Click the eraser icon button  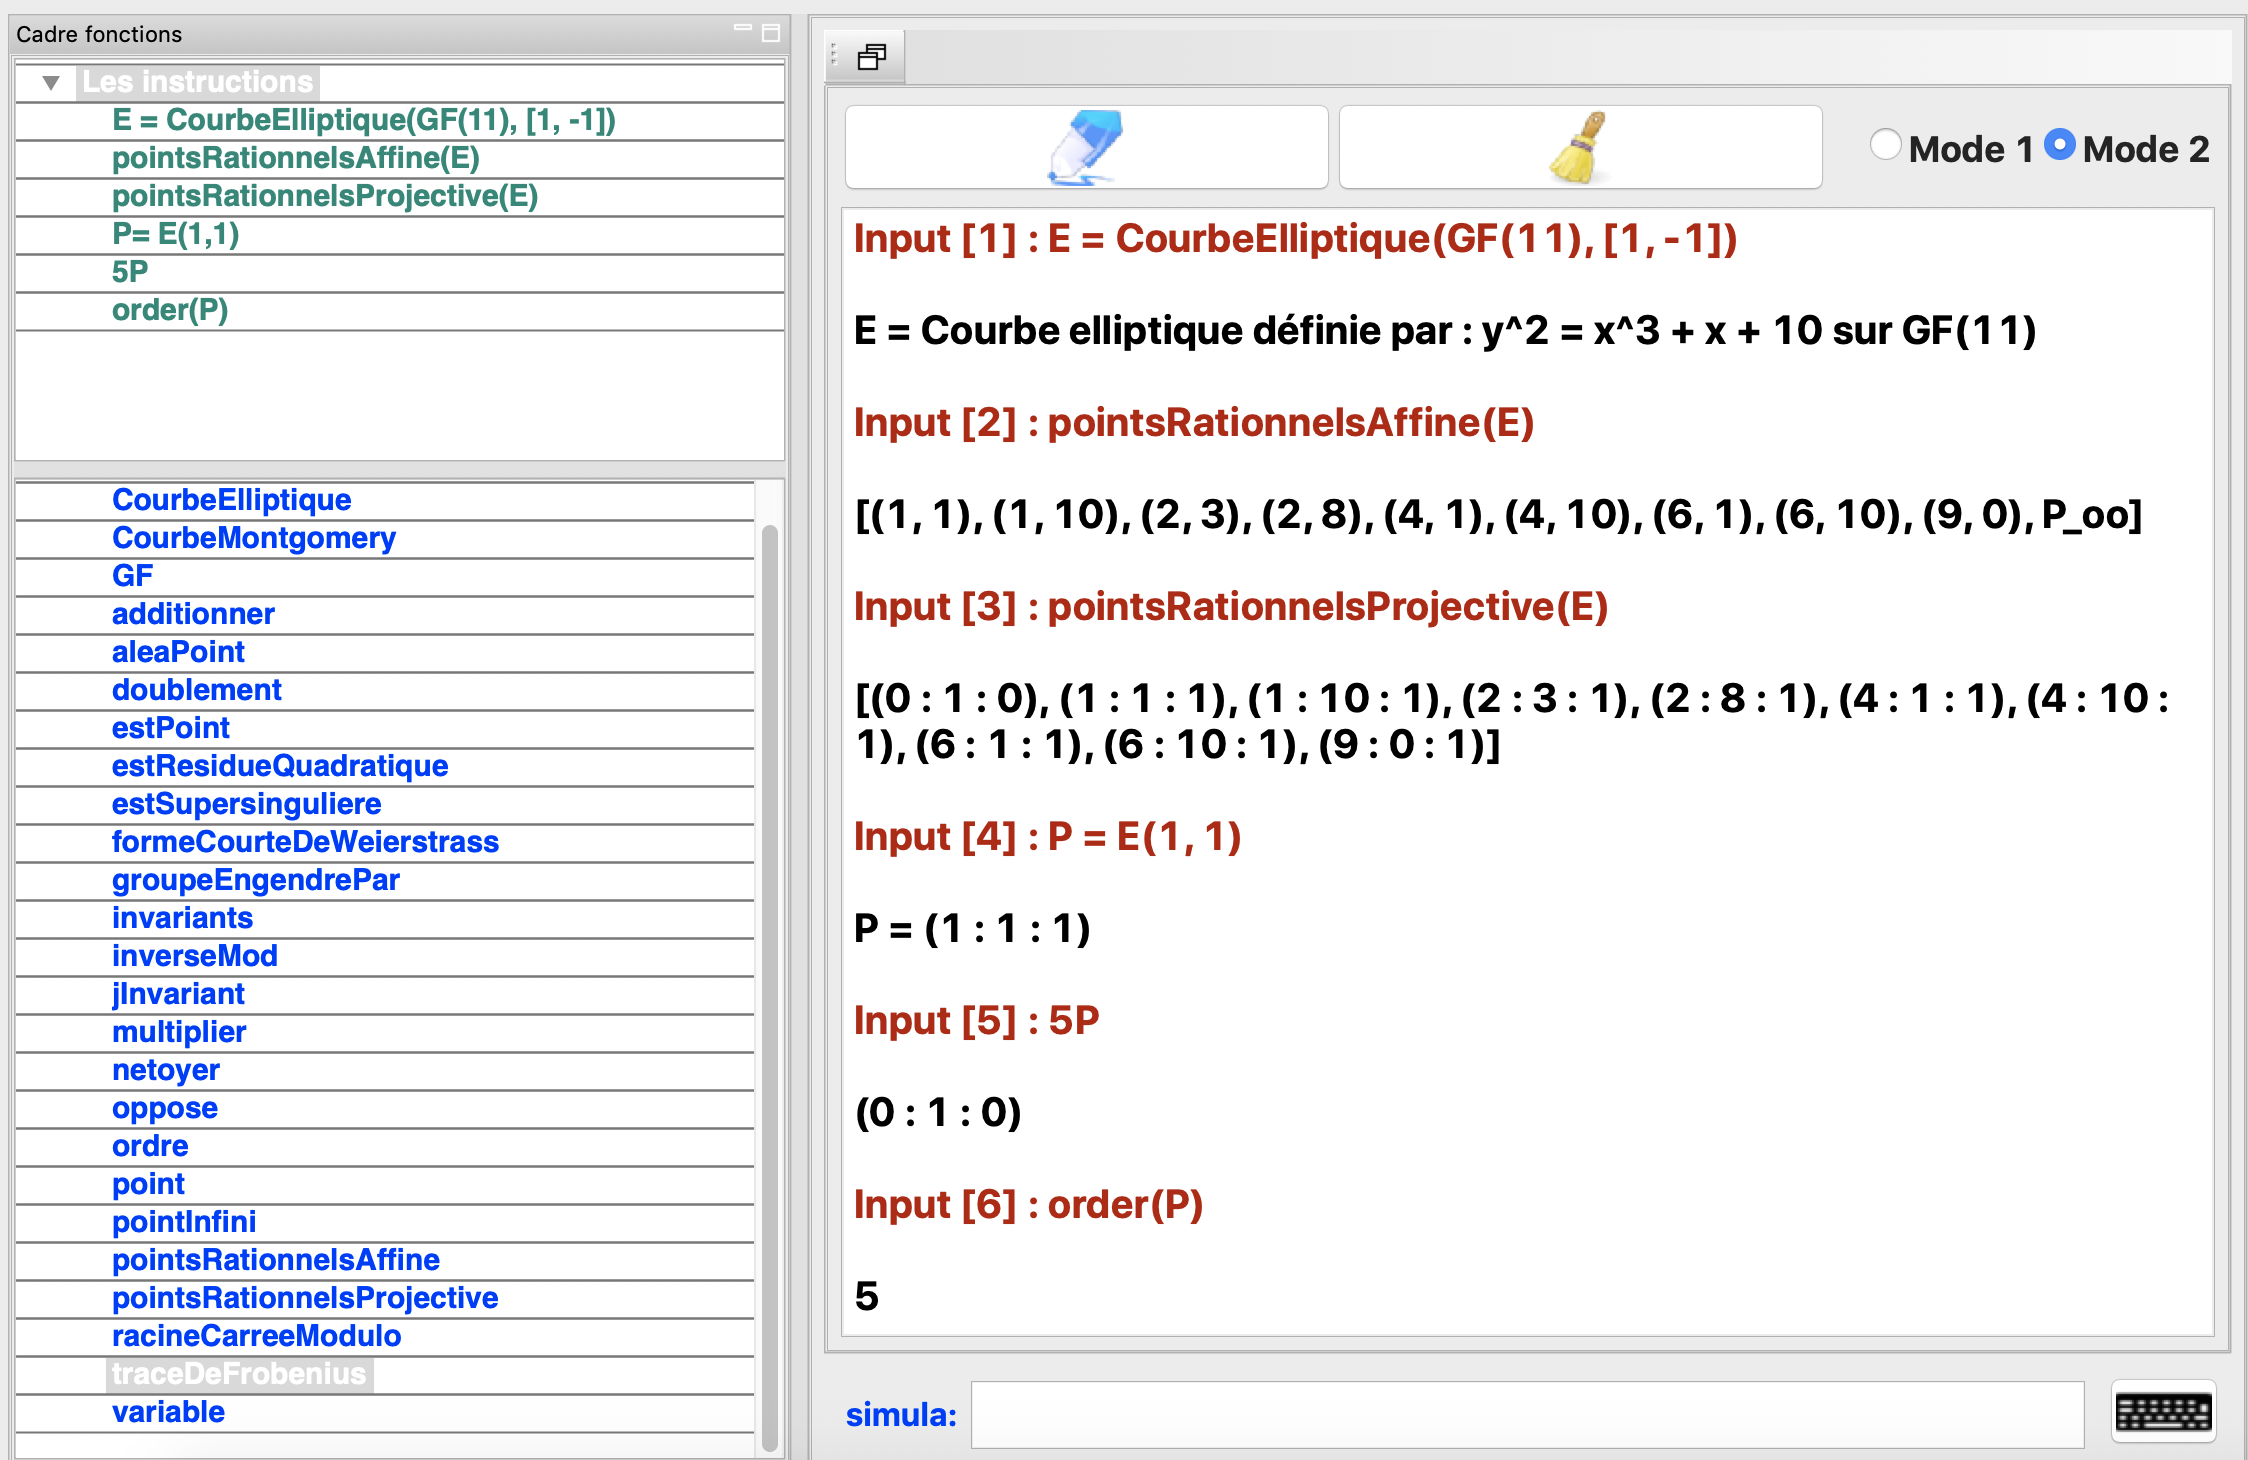(x=1086, y=148)
